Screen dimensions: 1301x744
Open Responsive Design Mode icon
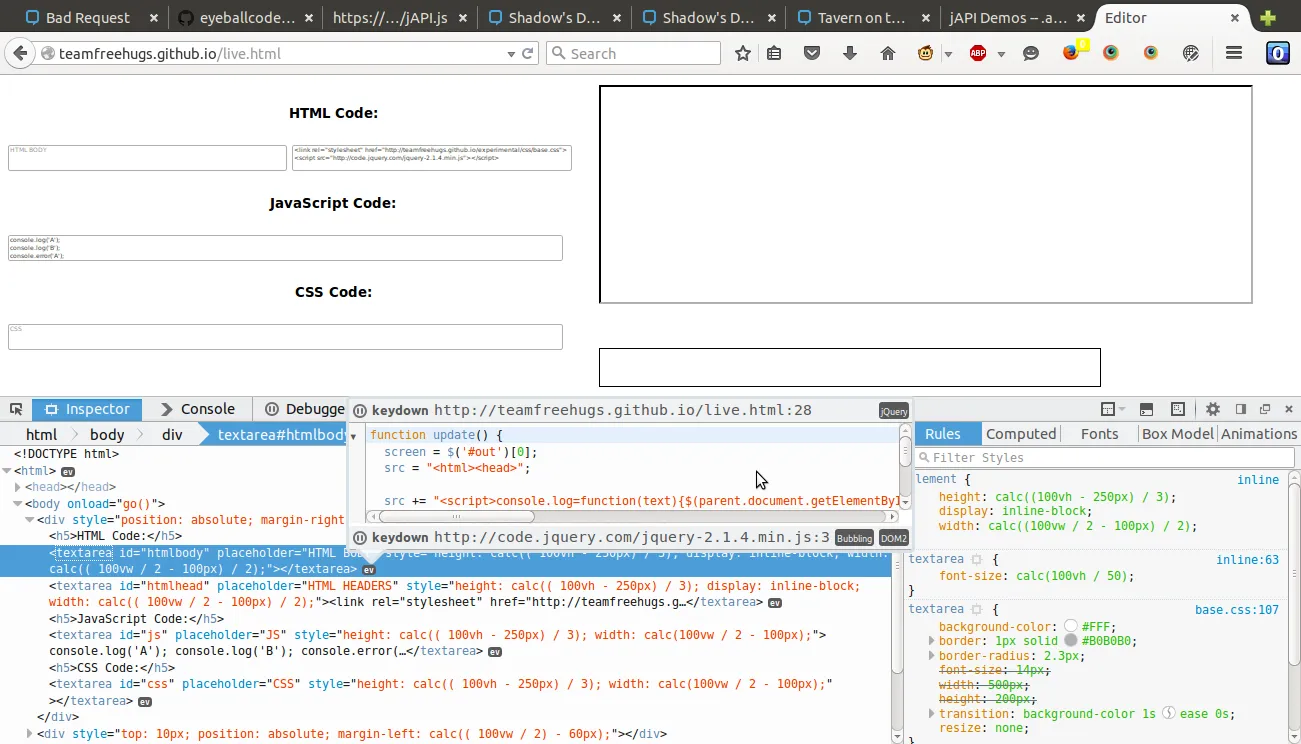coord(1178,409)
